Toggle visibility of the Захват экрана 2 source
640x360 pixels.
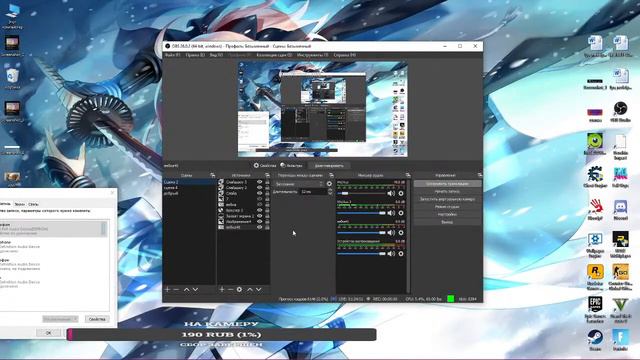click(259, 216)
